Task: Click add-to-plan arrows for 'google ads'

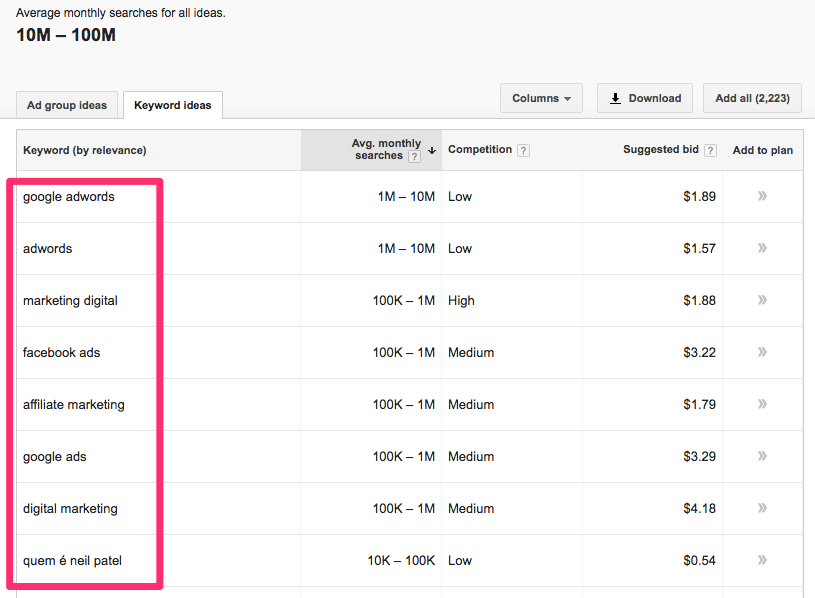Action: pos(762,456)
